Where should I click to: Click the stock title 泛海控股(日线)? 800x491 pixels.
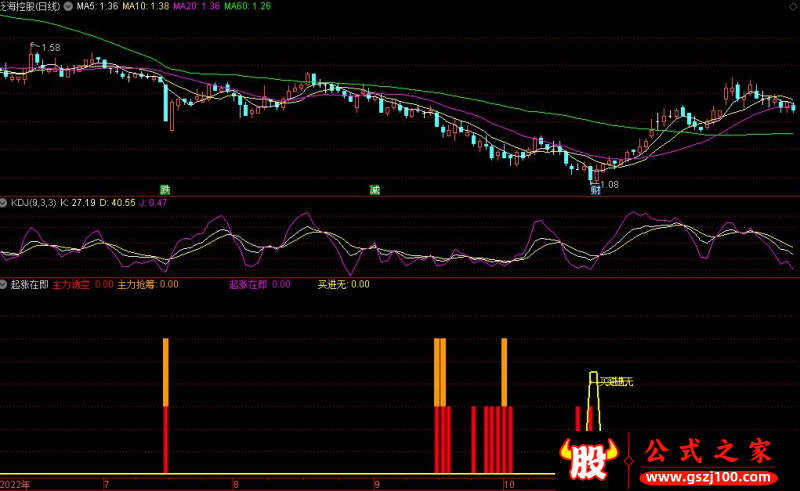(x=30, y=7)
